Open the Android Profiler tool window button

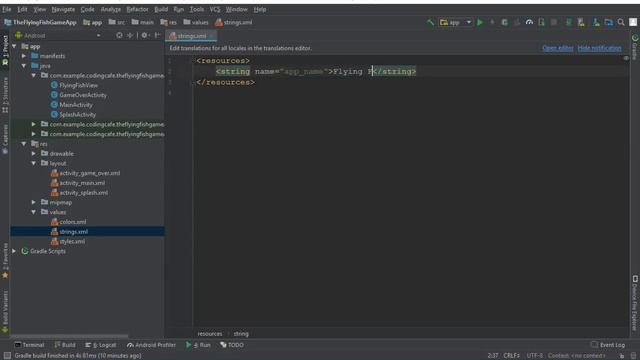(151, 345)
